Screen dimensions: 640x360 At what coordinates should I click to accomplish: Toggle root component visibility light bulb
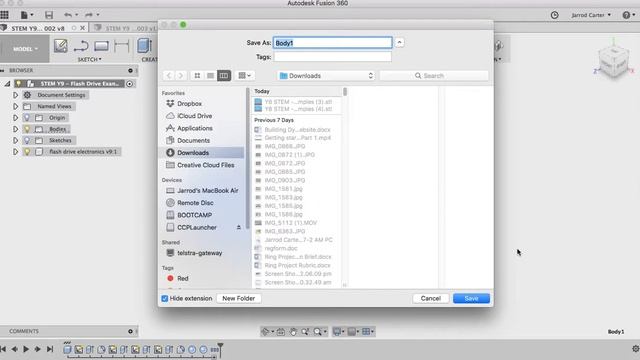18,84
